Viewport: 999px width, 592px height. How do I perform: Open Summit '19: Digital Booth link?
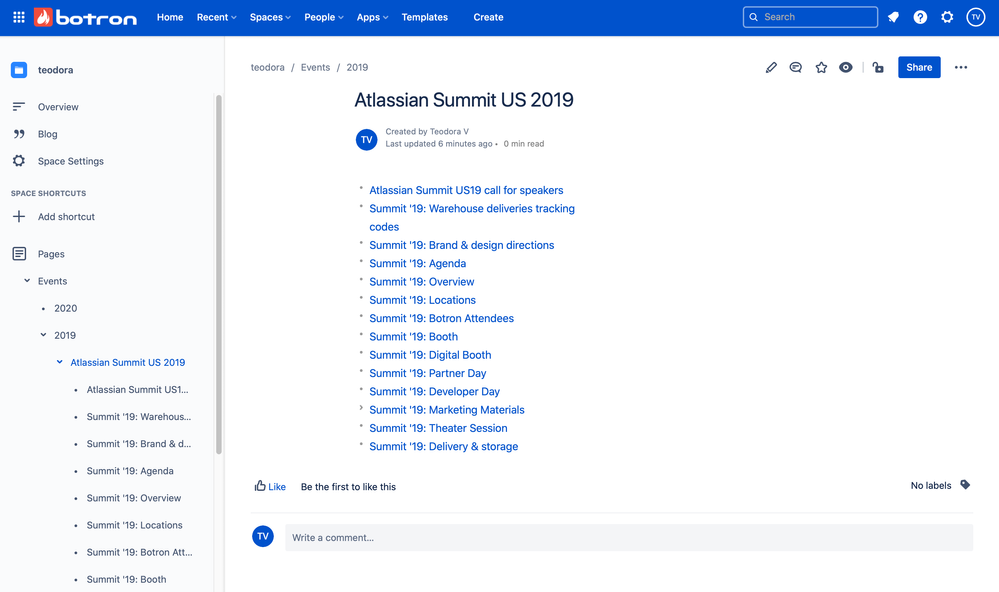pyautogui.click(x=430, y=355)
